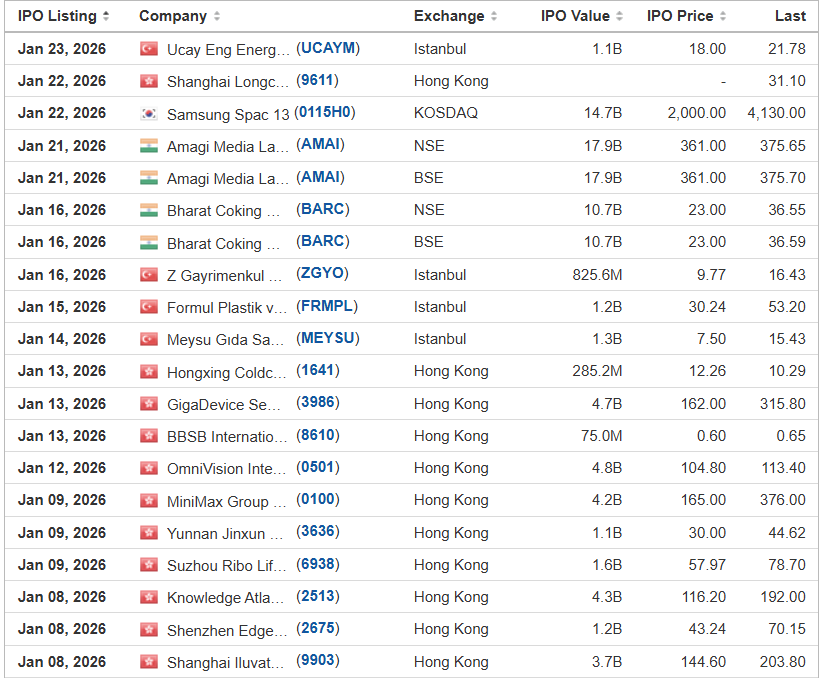Click Hong Kong flag beside Hongxing Coldc
Viewport: 822px width, 678px height.
pyautogui.click(x=149, y=372)
